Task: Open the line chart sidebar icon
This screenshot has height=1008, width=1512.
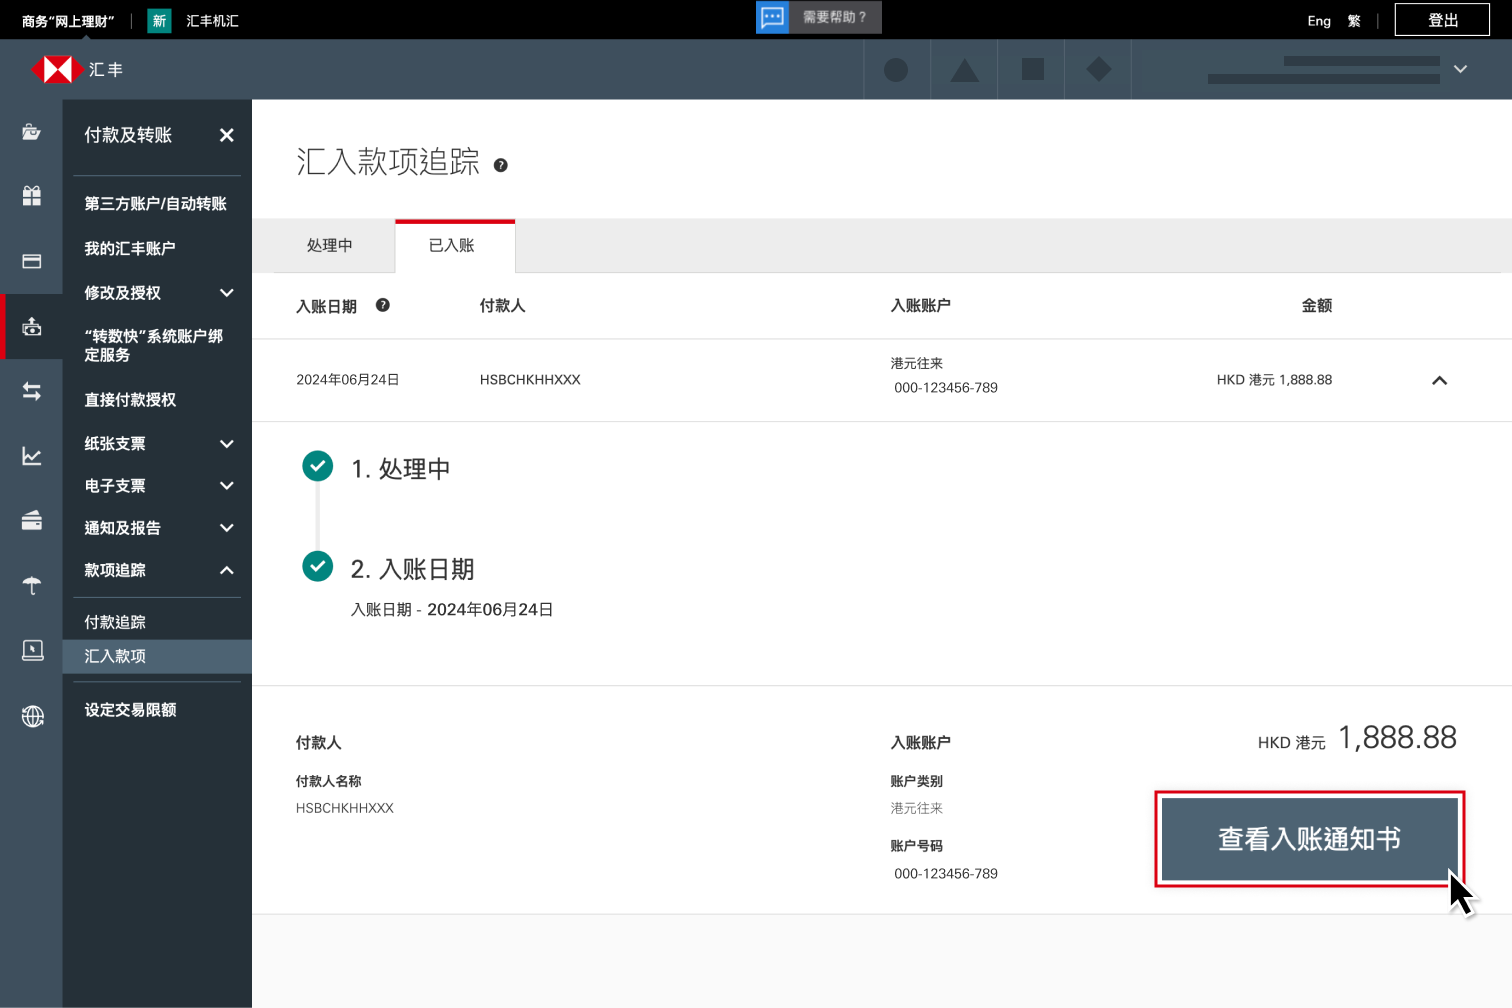Action: pyautogui.click(x=32, y=456)
